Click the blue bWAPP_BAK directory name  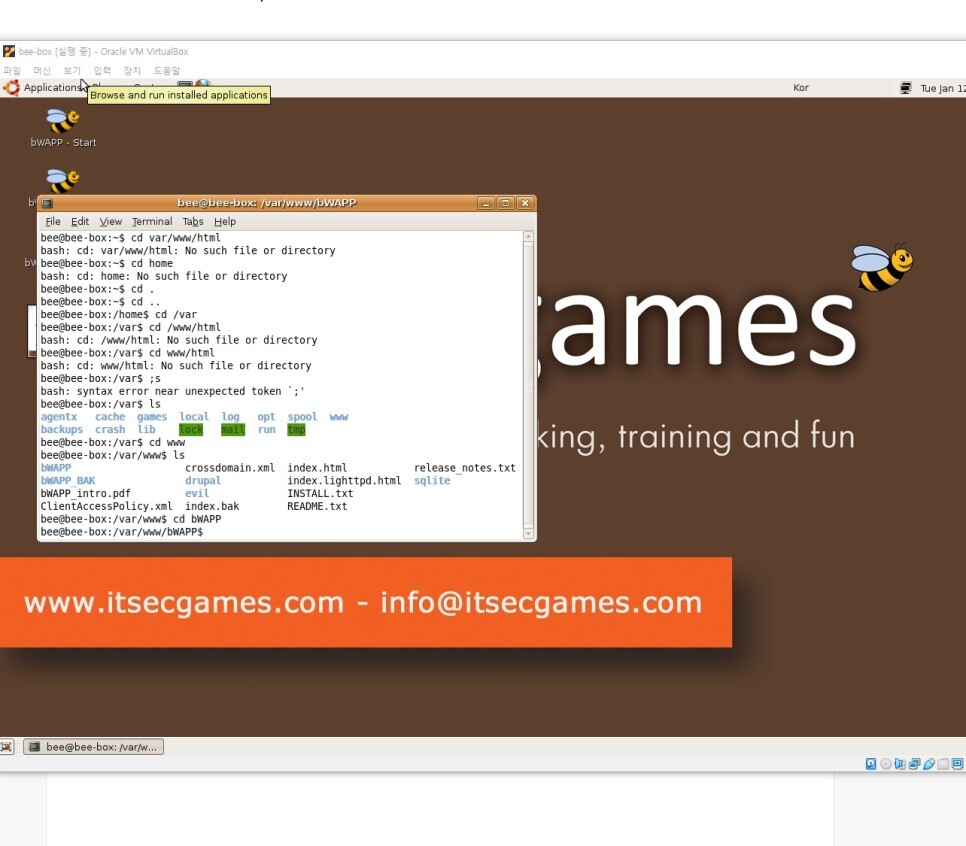coord(68,481)
